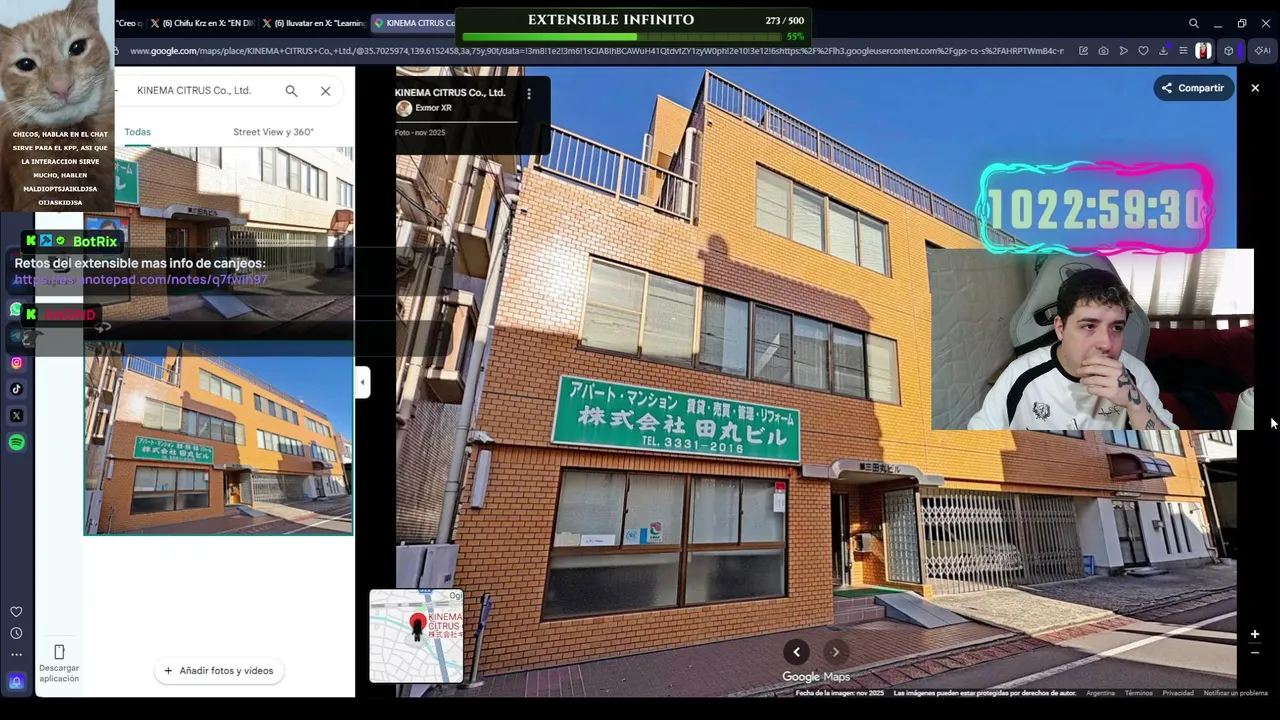Click the notification bell icon in sidebar

pyautogui.click(x=16, y=682)
